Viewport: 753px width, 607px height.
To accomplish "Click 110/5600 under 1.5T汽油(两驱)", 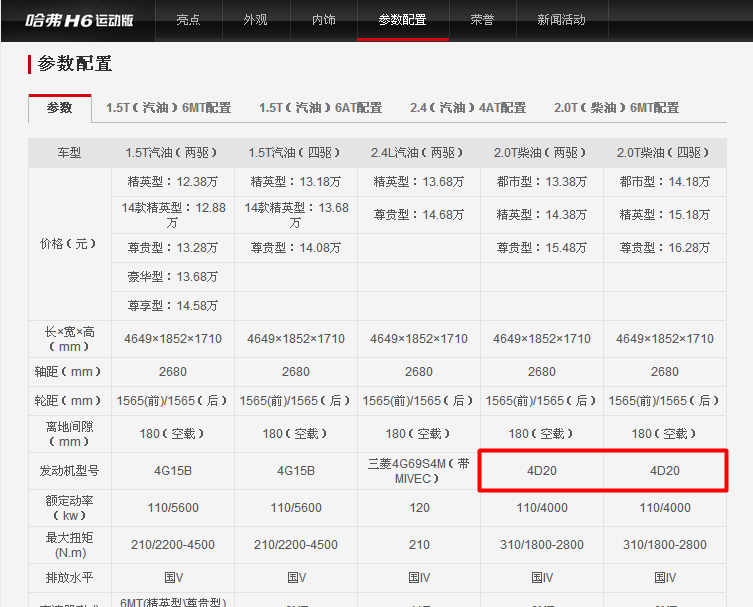I will [173, 508].
